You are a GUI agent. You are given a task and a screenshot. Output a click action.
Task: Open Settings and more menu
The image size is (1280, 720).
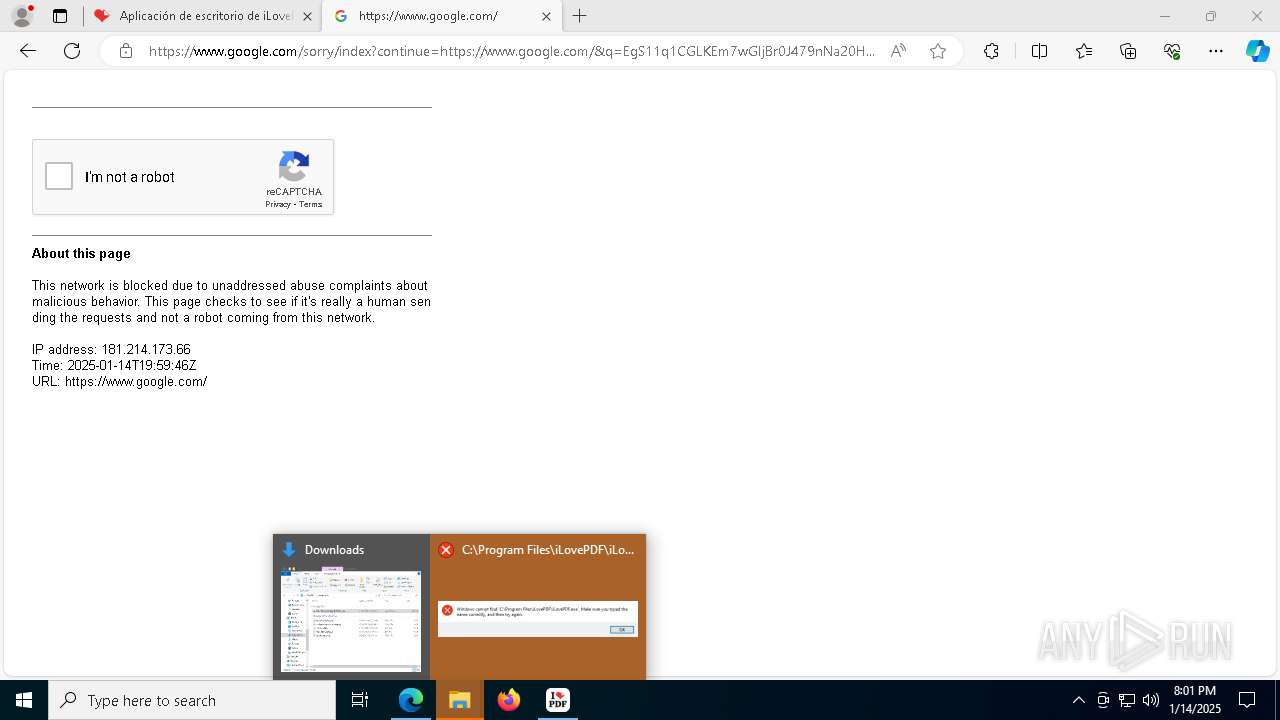coord(1216,51)
